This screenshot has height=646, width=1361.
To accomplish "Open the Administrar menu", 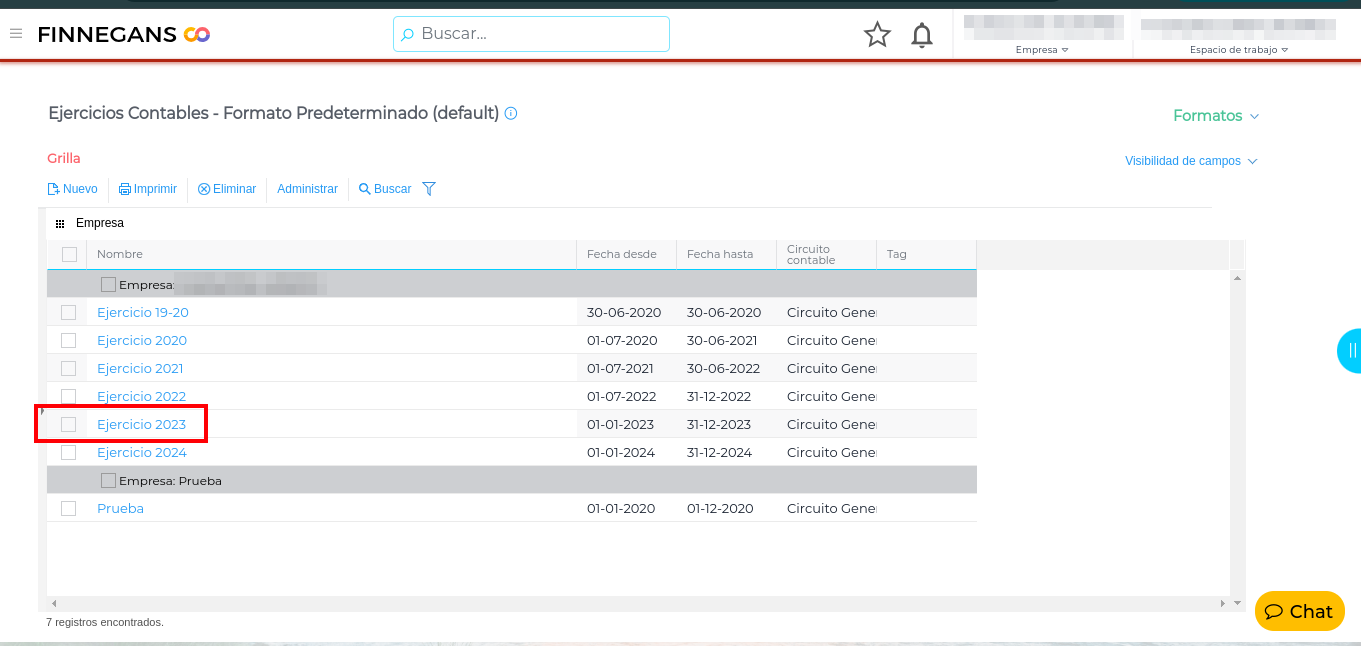I will [x=307, y=189].
